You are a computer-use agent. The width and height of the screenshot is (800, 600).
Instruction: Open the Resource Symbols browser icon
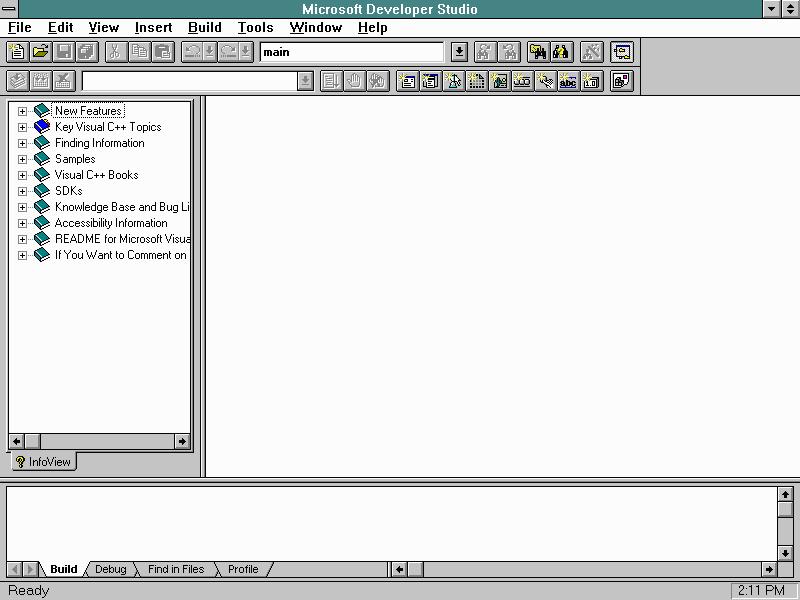tap(620, 81)
